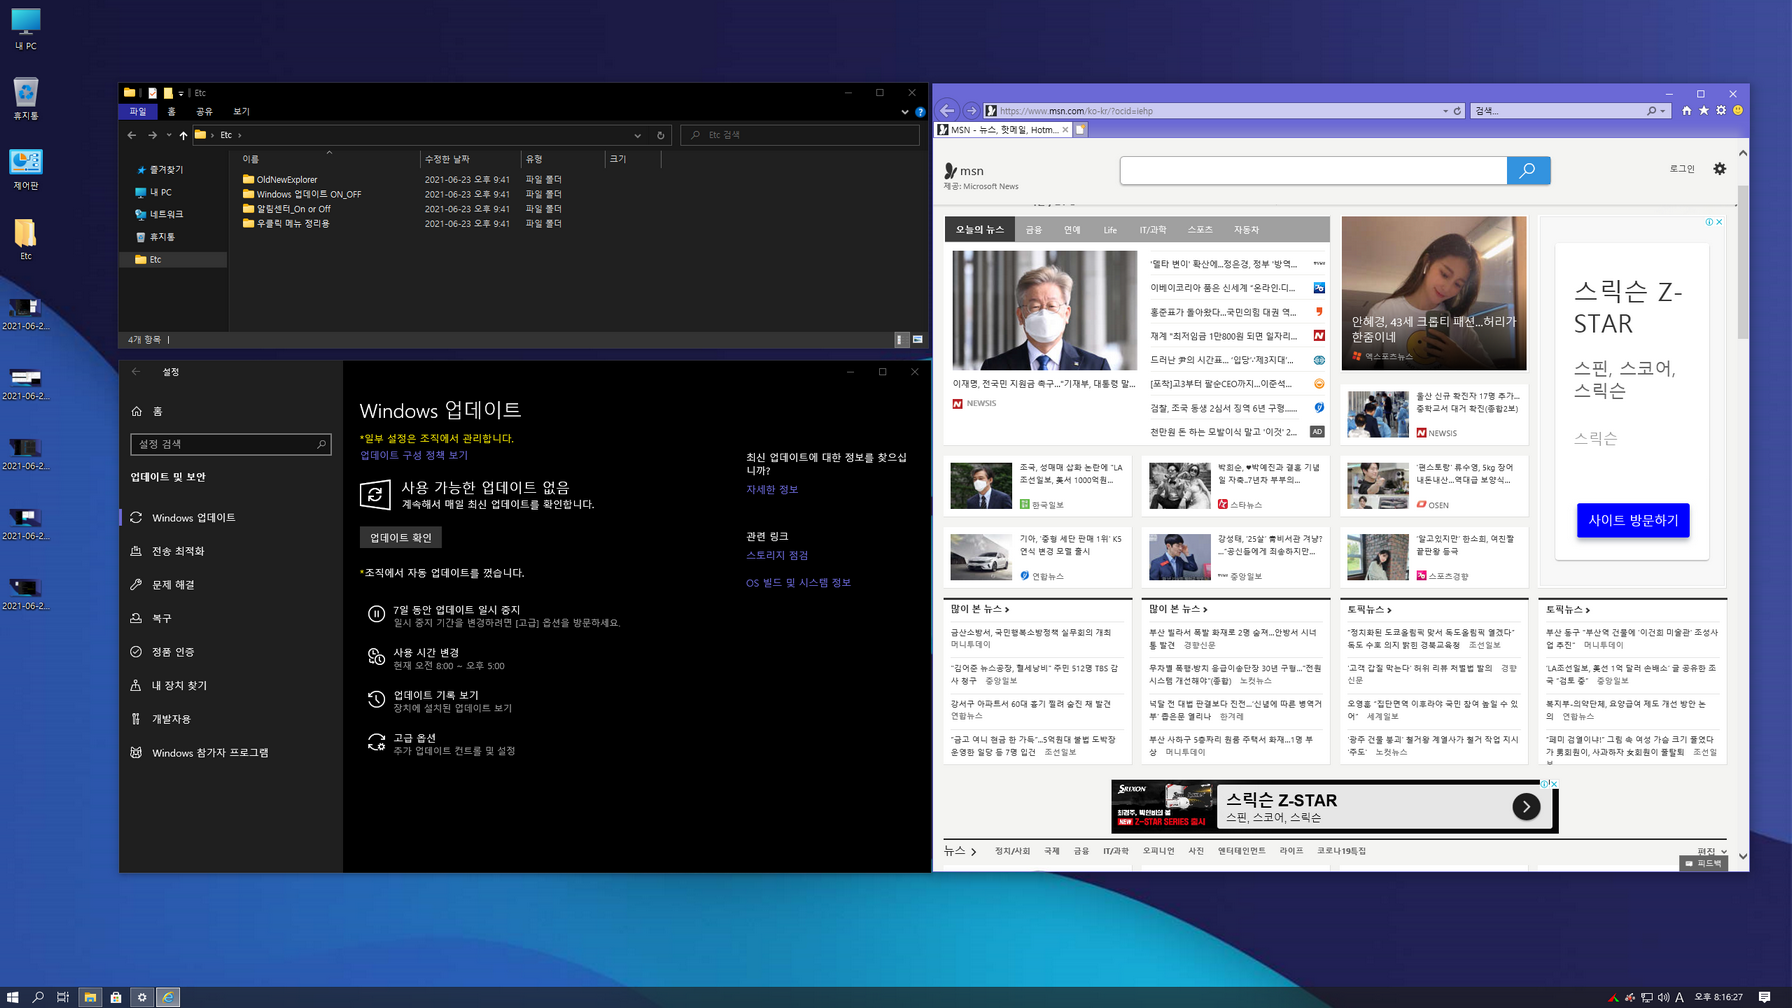Screen dimensions: 1792x1008
Task: Open recent locations dropdown in File Explorer
Action: (169, 135)
